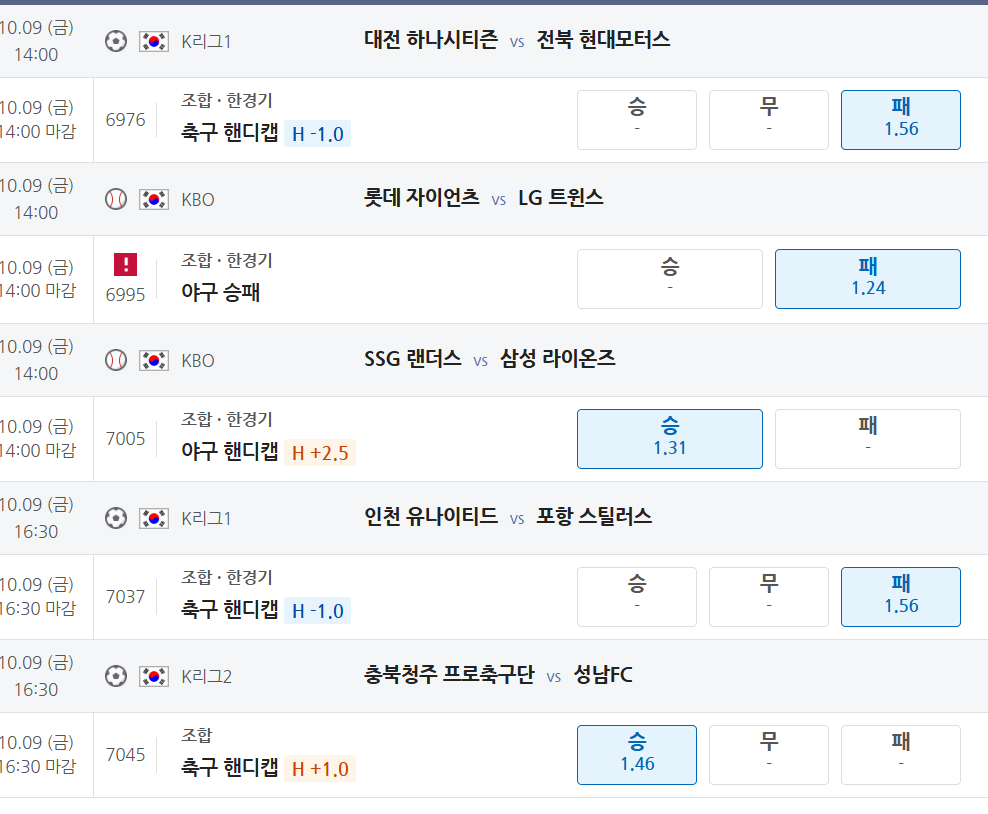Screen dimensions: 988x814
Task: Select 무 draw option for game 7037
Action: pos(769,597)
